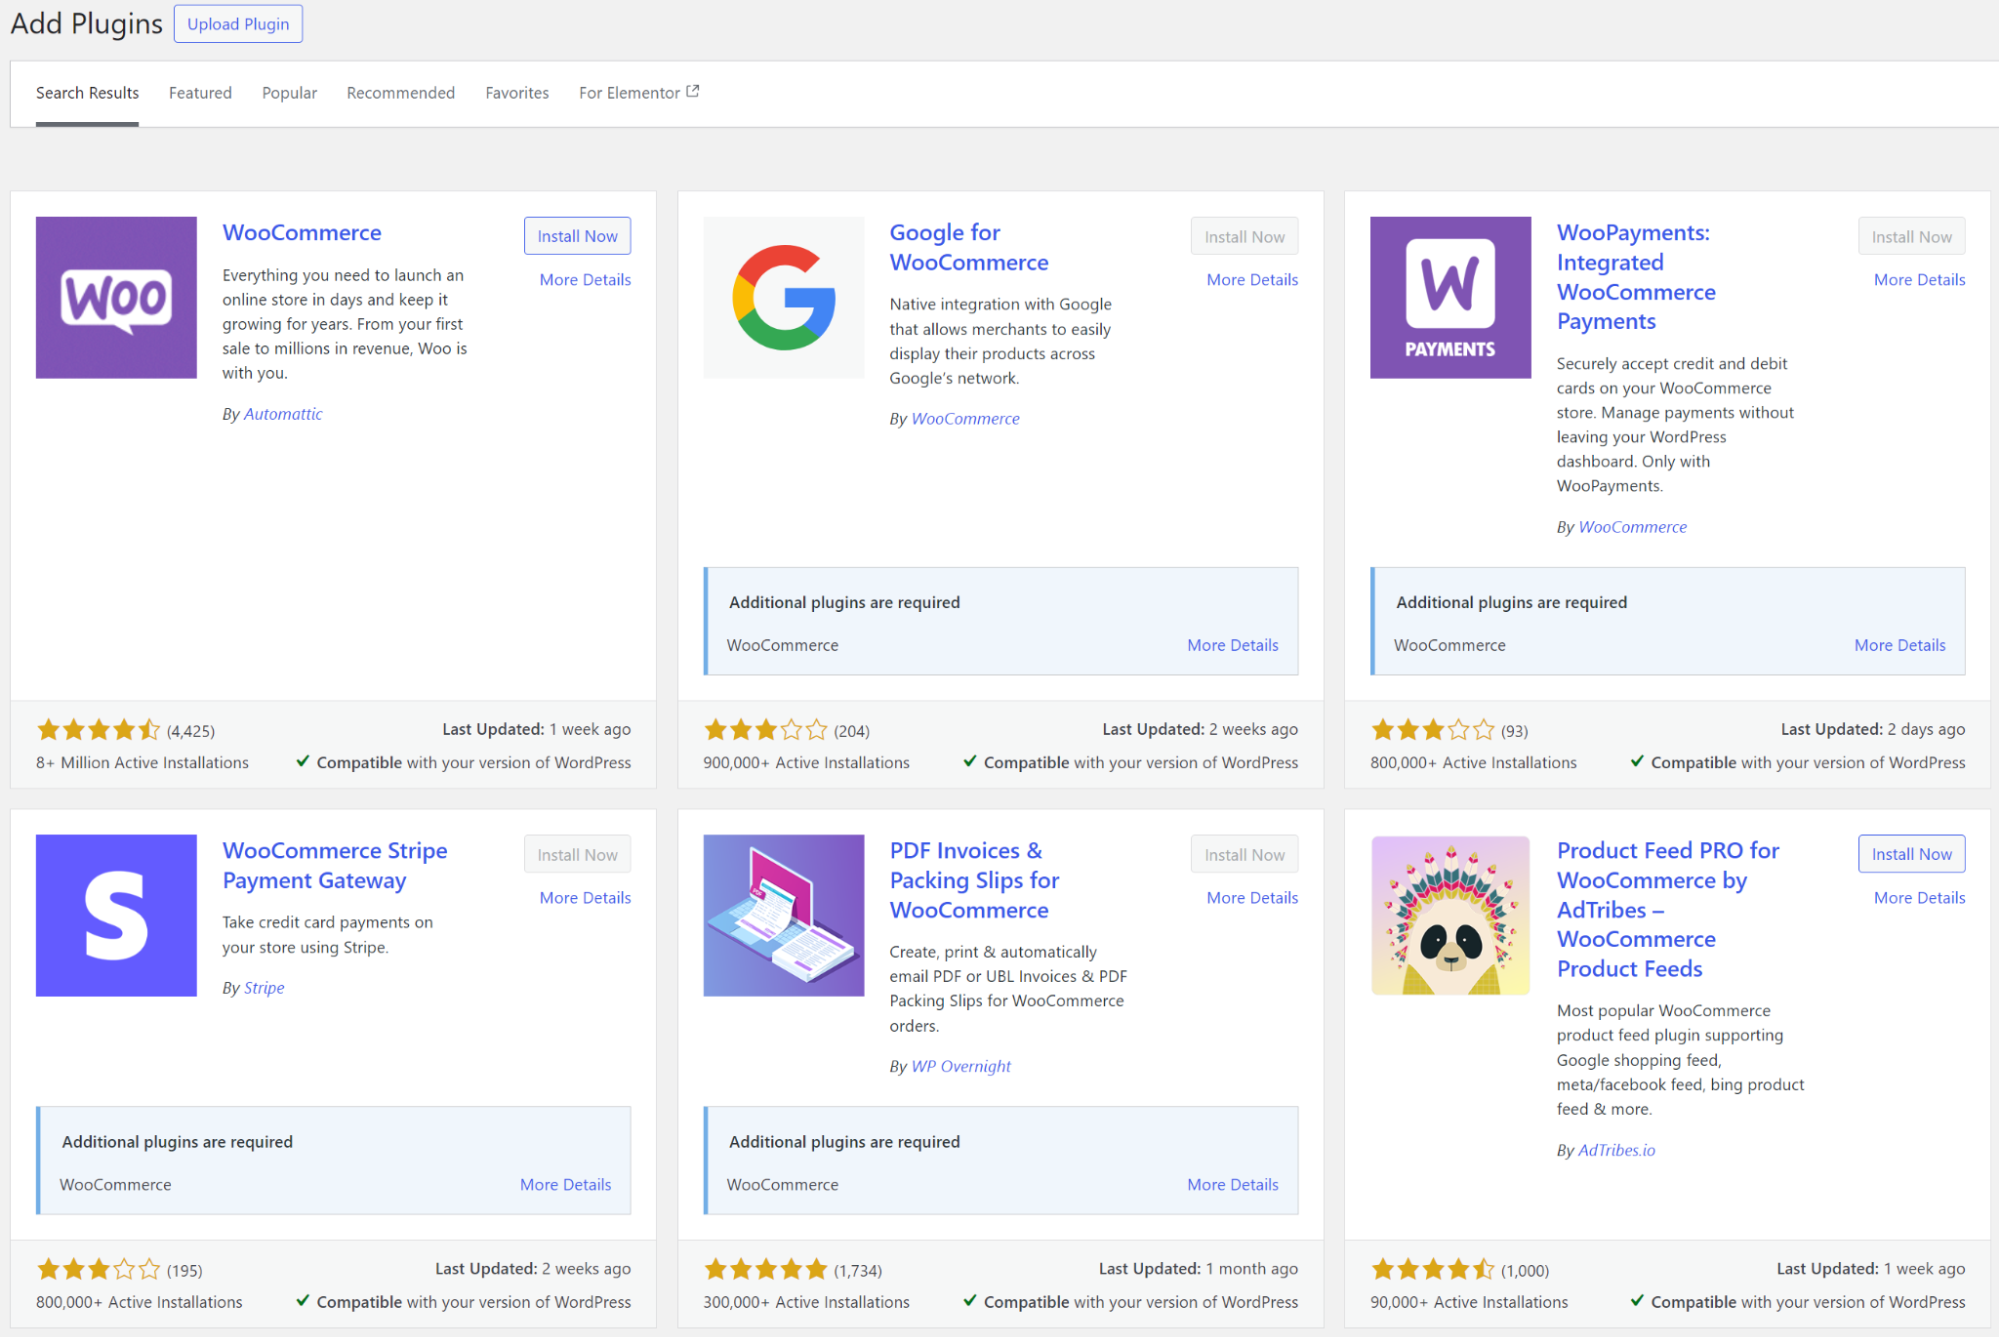Click 'Last Updated: 2 days ago' text
The image size is (1999, 1338).
pyautogui.click(x=1872, y=729)
